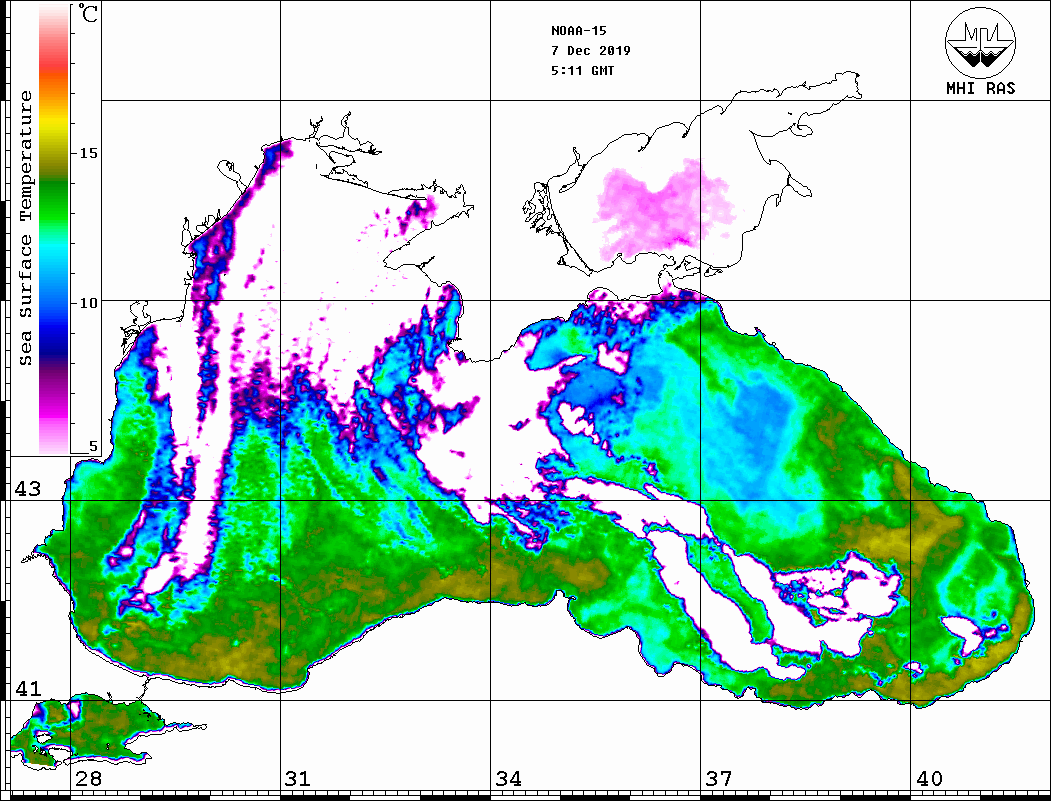
Task: Click latitude label 43
Action: [x=27, y=489]
